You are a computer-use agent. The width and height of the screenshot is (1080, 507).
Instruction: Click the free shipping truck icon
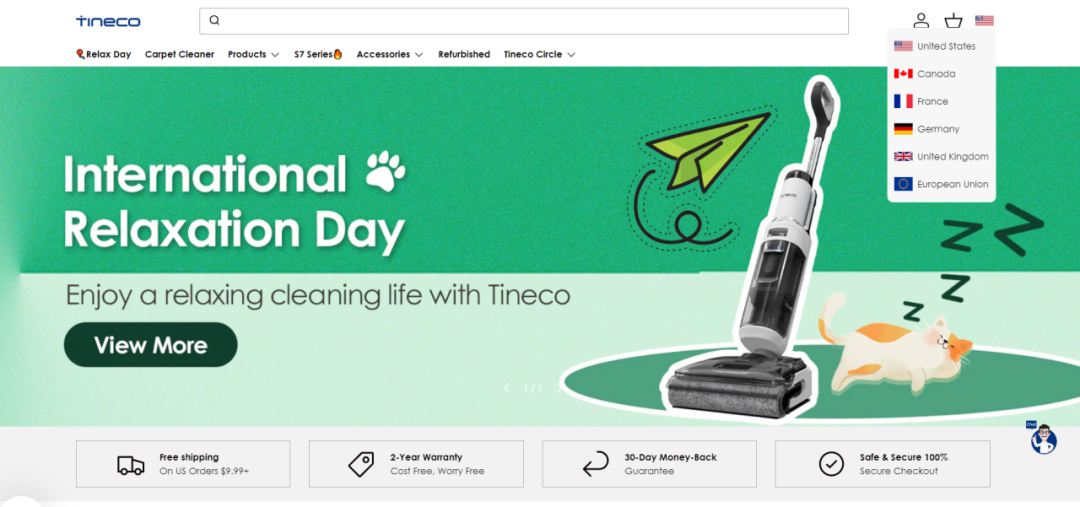click(x=131, y=465)
